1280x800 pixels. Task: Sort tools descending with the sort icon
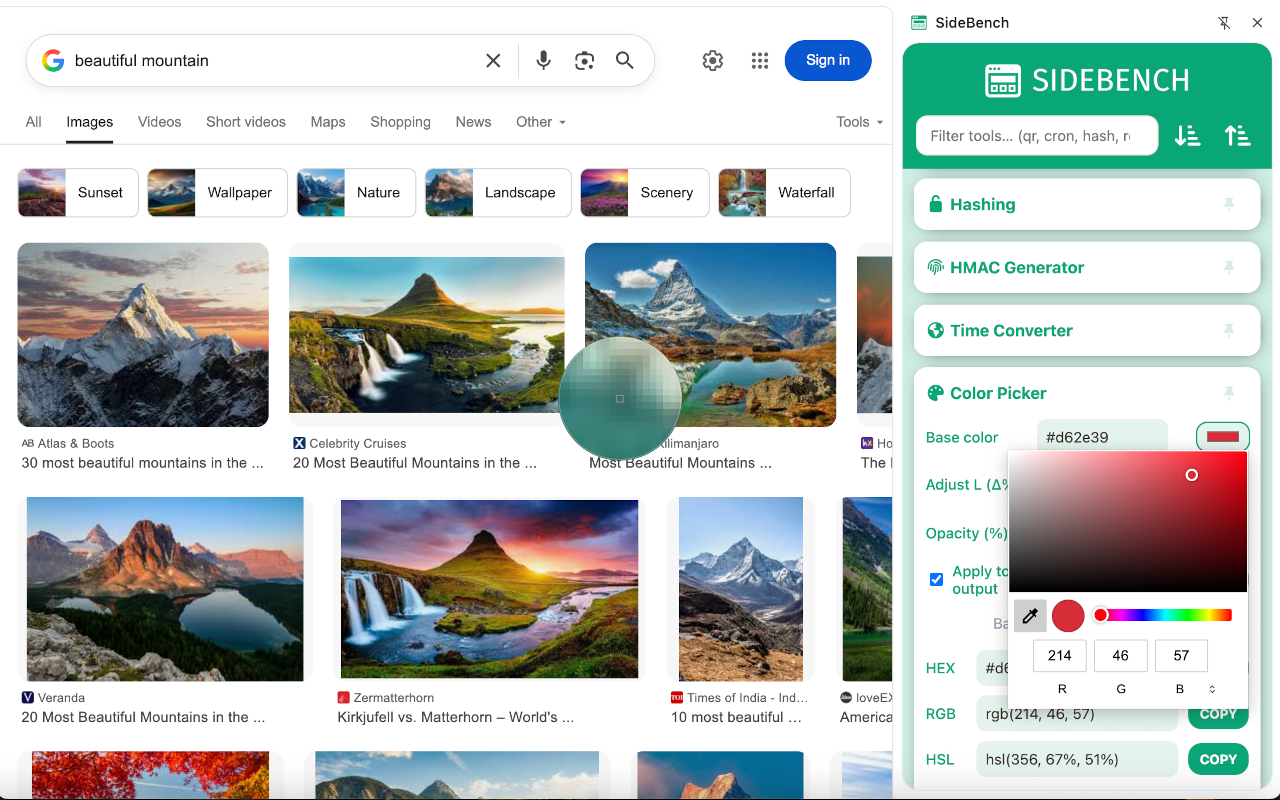coord(1187,135)
